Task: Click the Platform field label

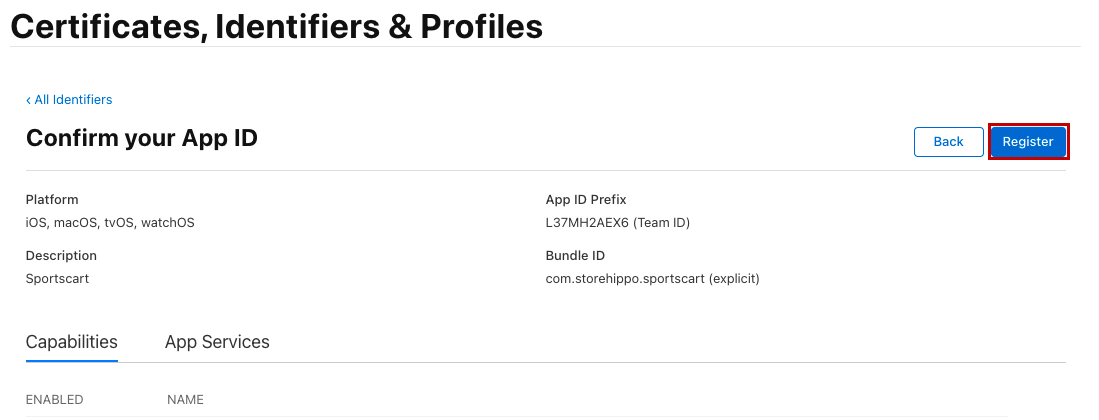Action: click(x=52, y=200)
